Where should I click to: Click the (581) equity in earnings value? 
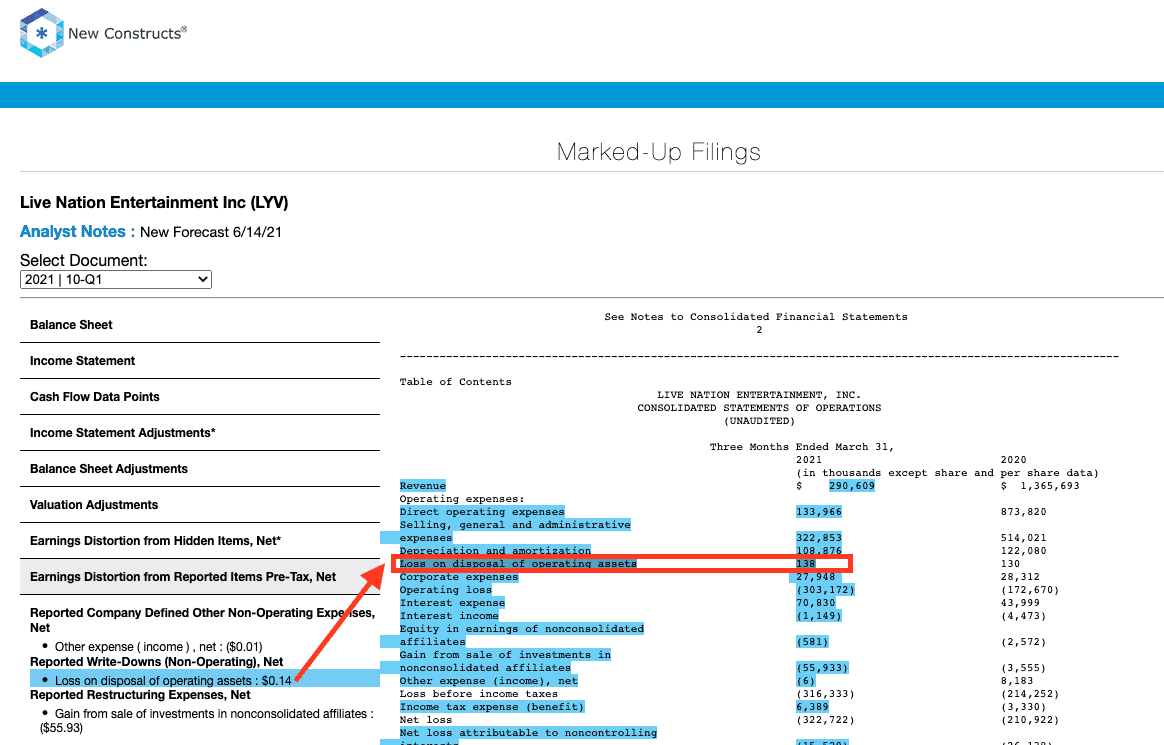(x=812, y=642)
